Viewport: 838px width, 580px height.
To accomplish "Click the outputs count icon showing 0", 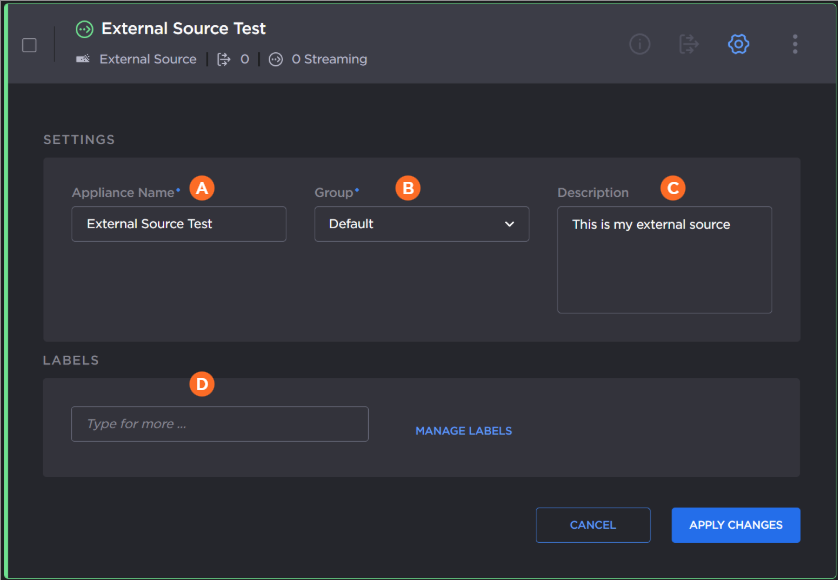I will click(224, 59).
